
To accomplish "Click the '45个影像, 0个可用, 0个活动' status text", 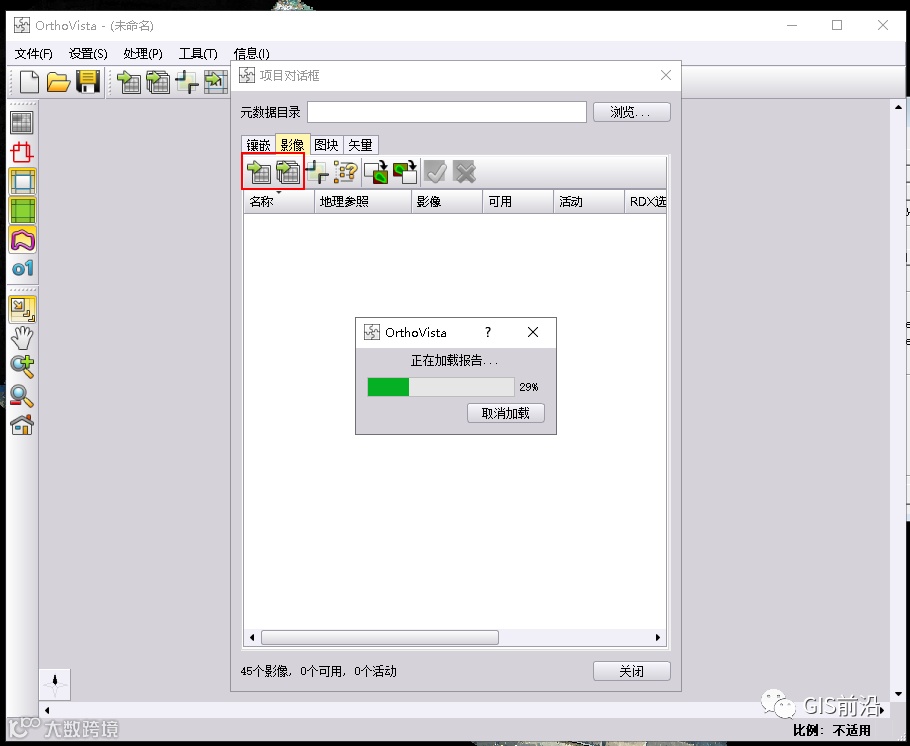I will point(319,671).
